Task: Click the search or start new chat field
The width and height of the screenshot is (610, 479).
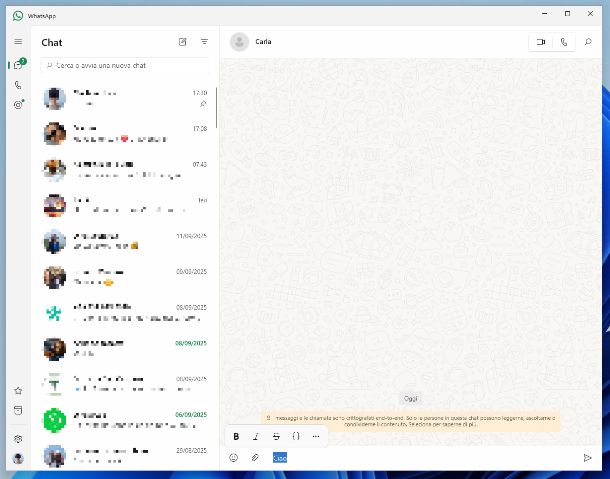Action: coord(125,65)
